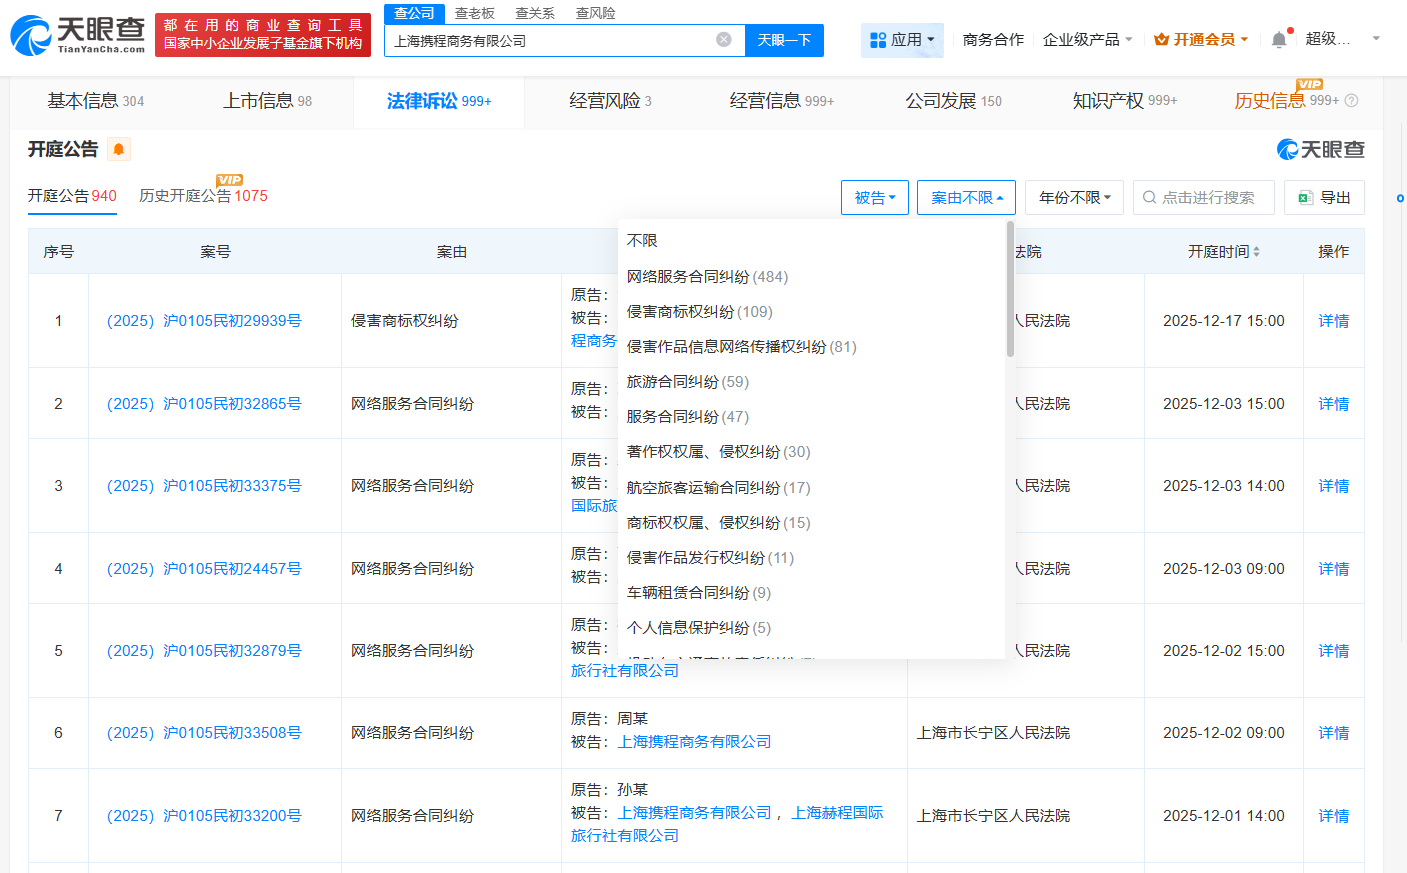1407x873 pixels.
Task: Click the notification bell icon
Action: coord(1279,40)
